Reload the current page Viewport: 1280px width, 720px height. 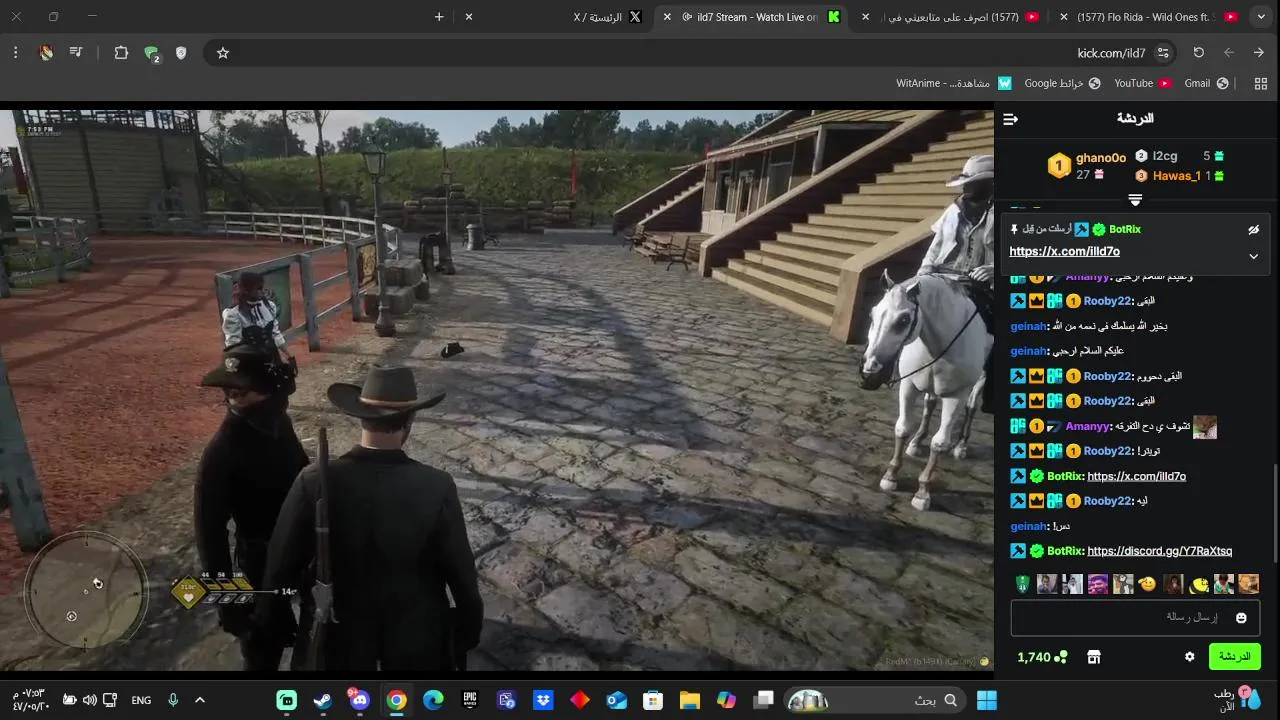coord(1198,53)
